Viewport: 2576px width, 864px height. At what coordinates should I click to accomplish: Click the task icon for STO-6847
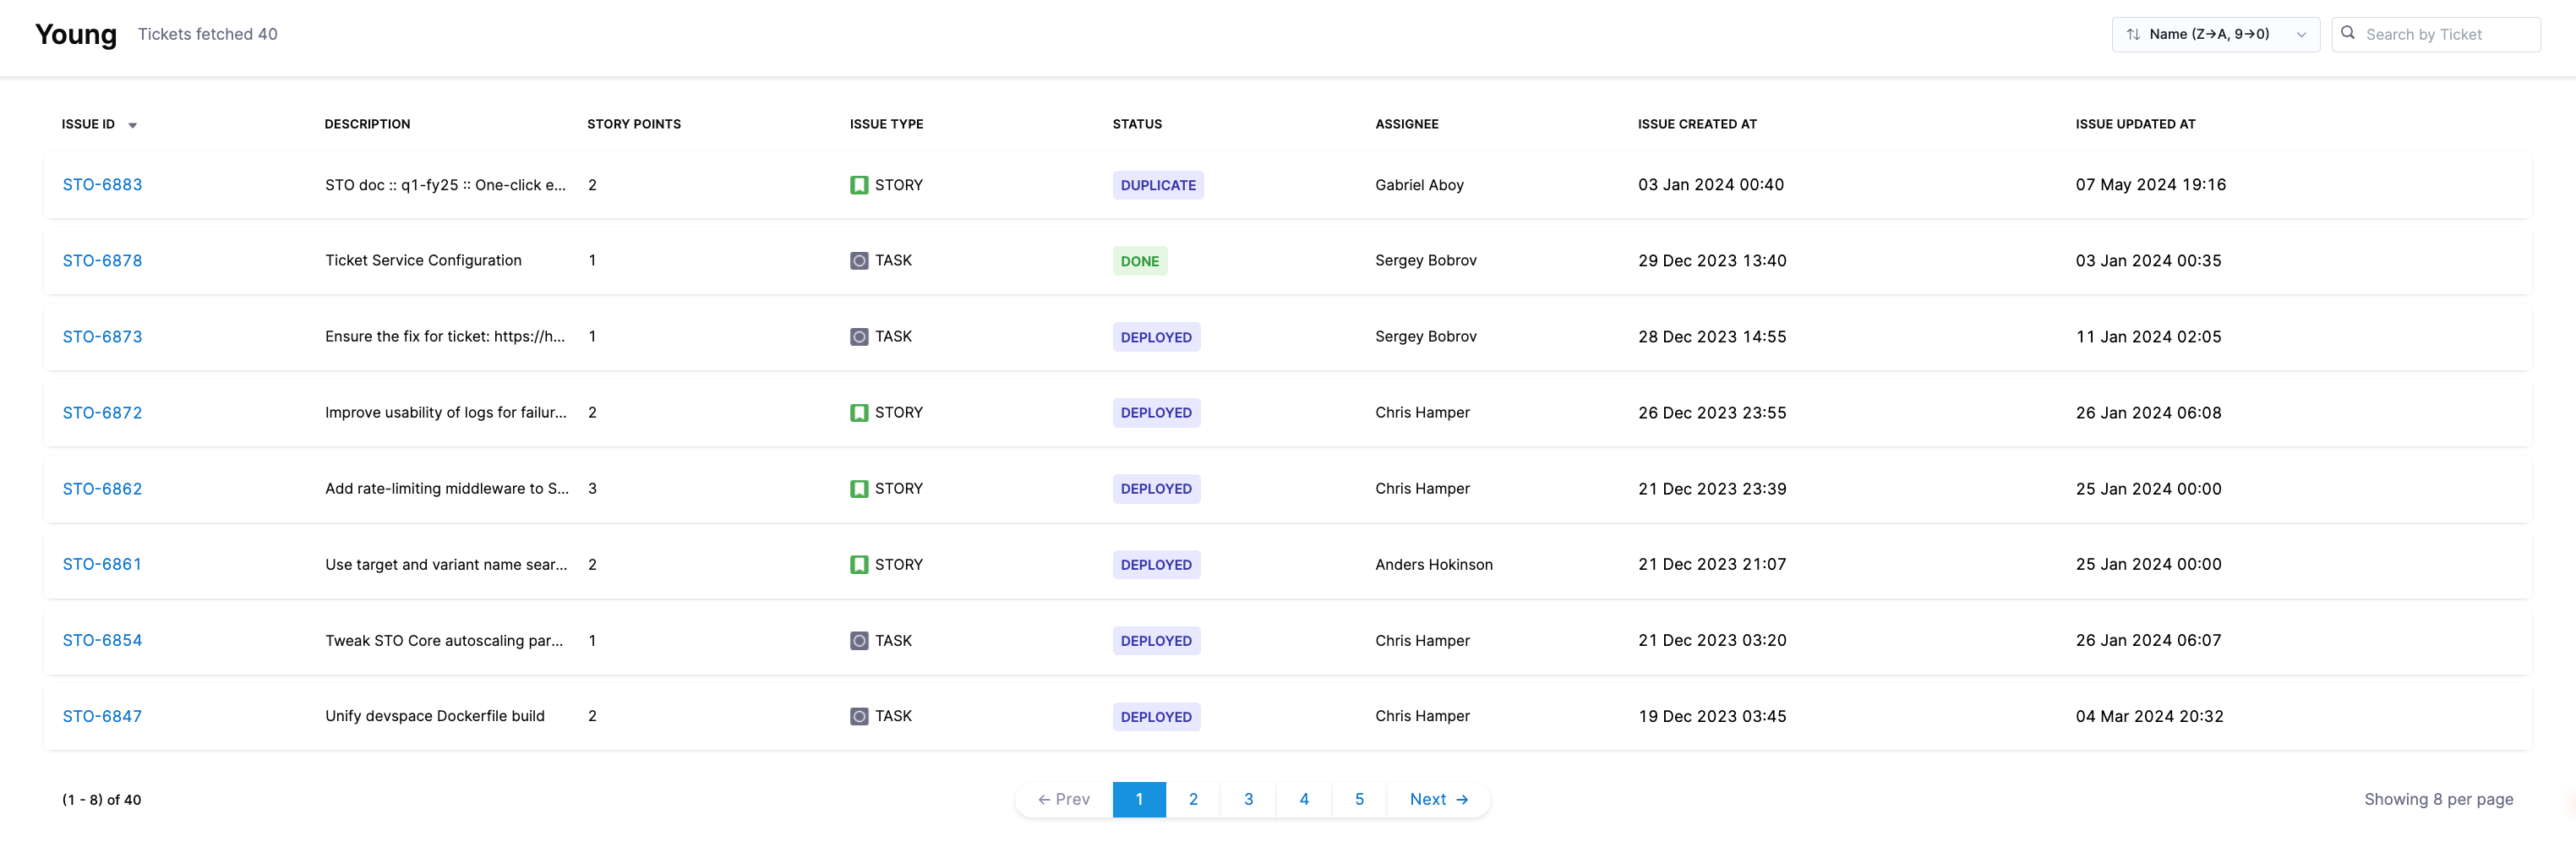858,716
